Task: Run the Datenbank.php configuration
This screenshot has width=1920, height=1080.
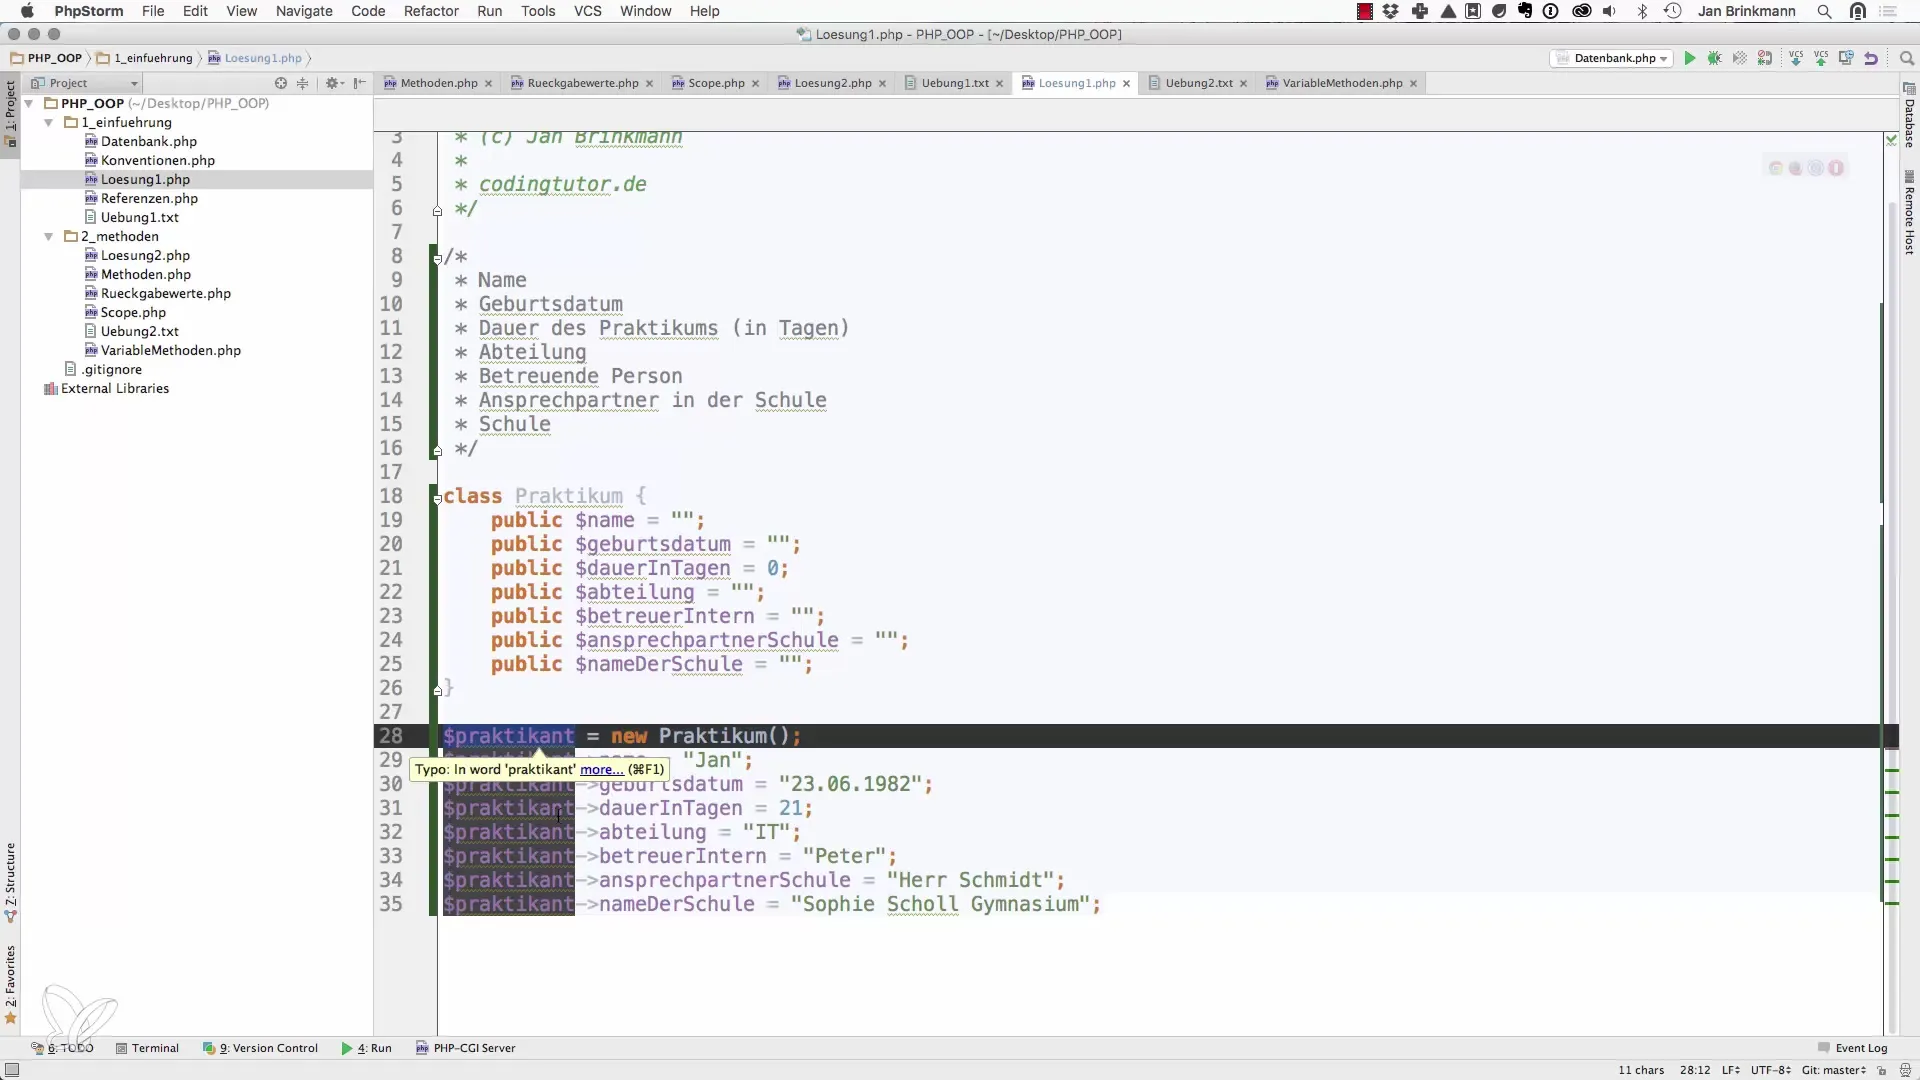Action: tap(1690, 59)
